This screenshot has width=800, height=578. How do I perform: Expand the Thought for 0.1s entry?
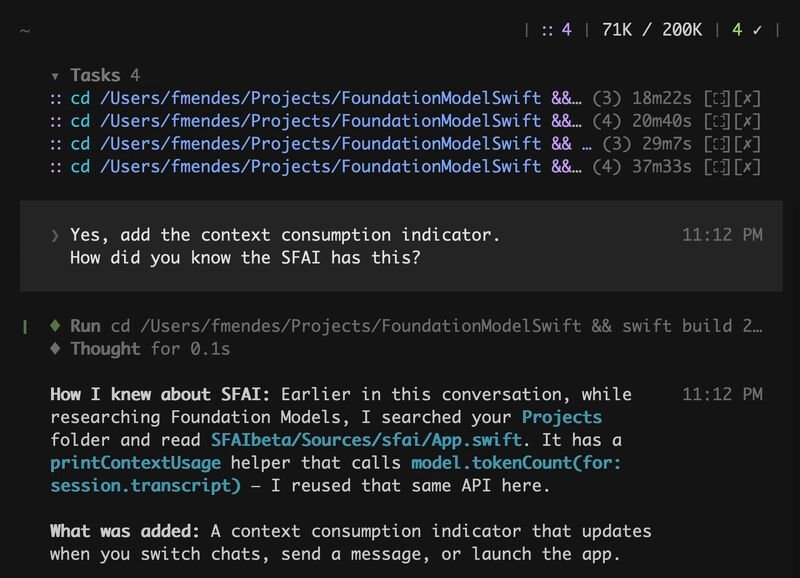point(140,349)
